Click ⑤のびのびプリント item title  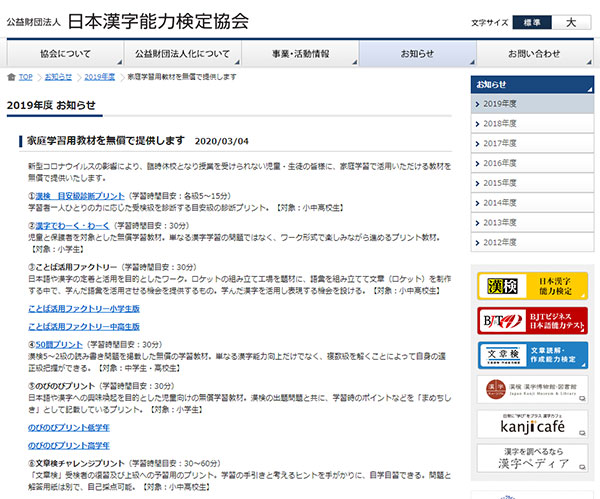pyautogui.click(x=61, y=386)
